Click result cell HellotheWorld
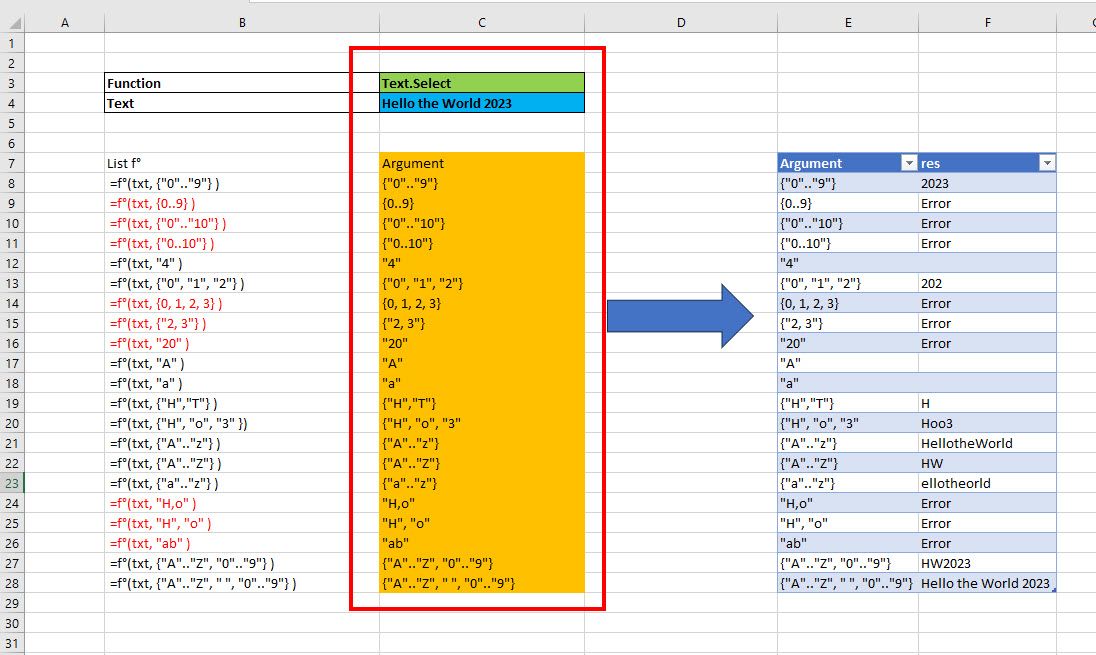1096x655 pixels. pos(987,443)
